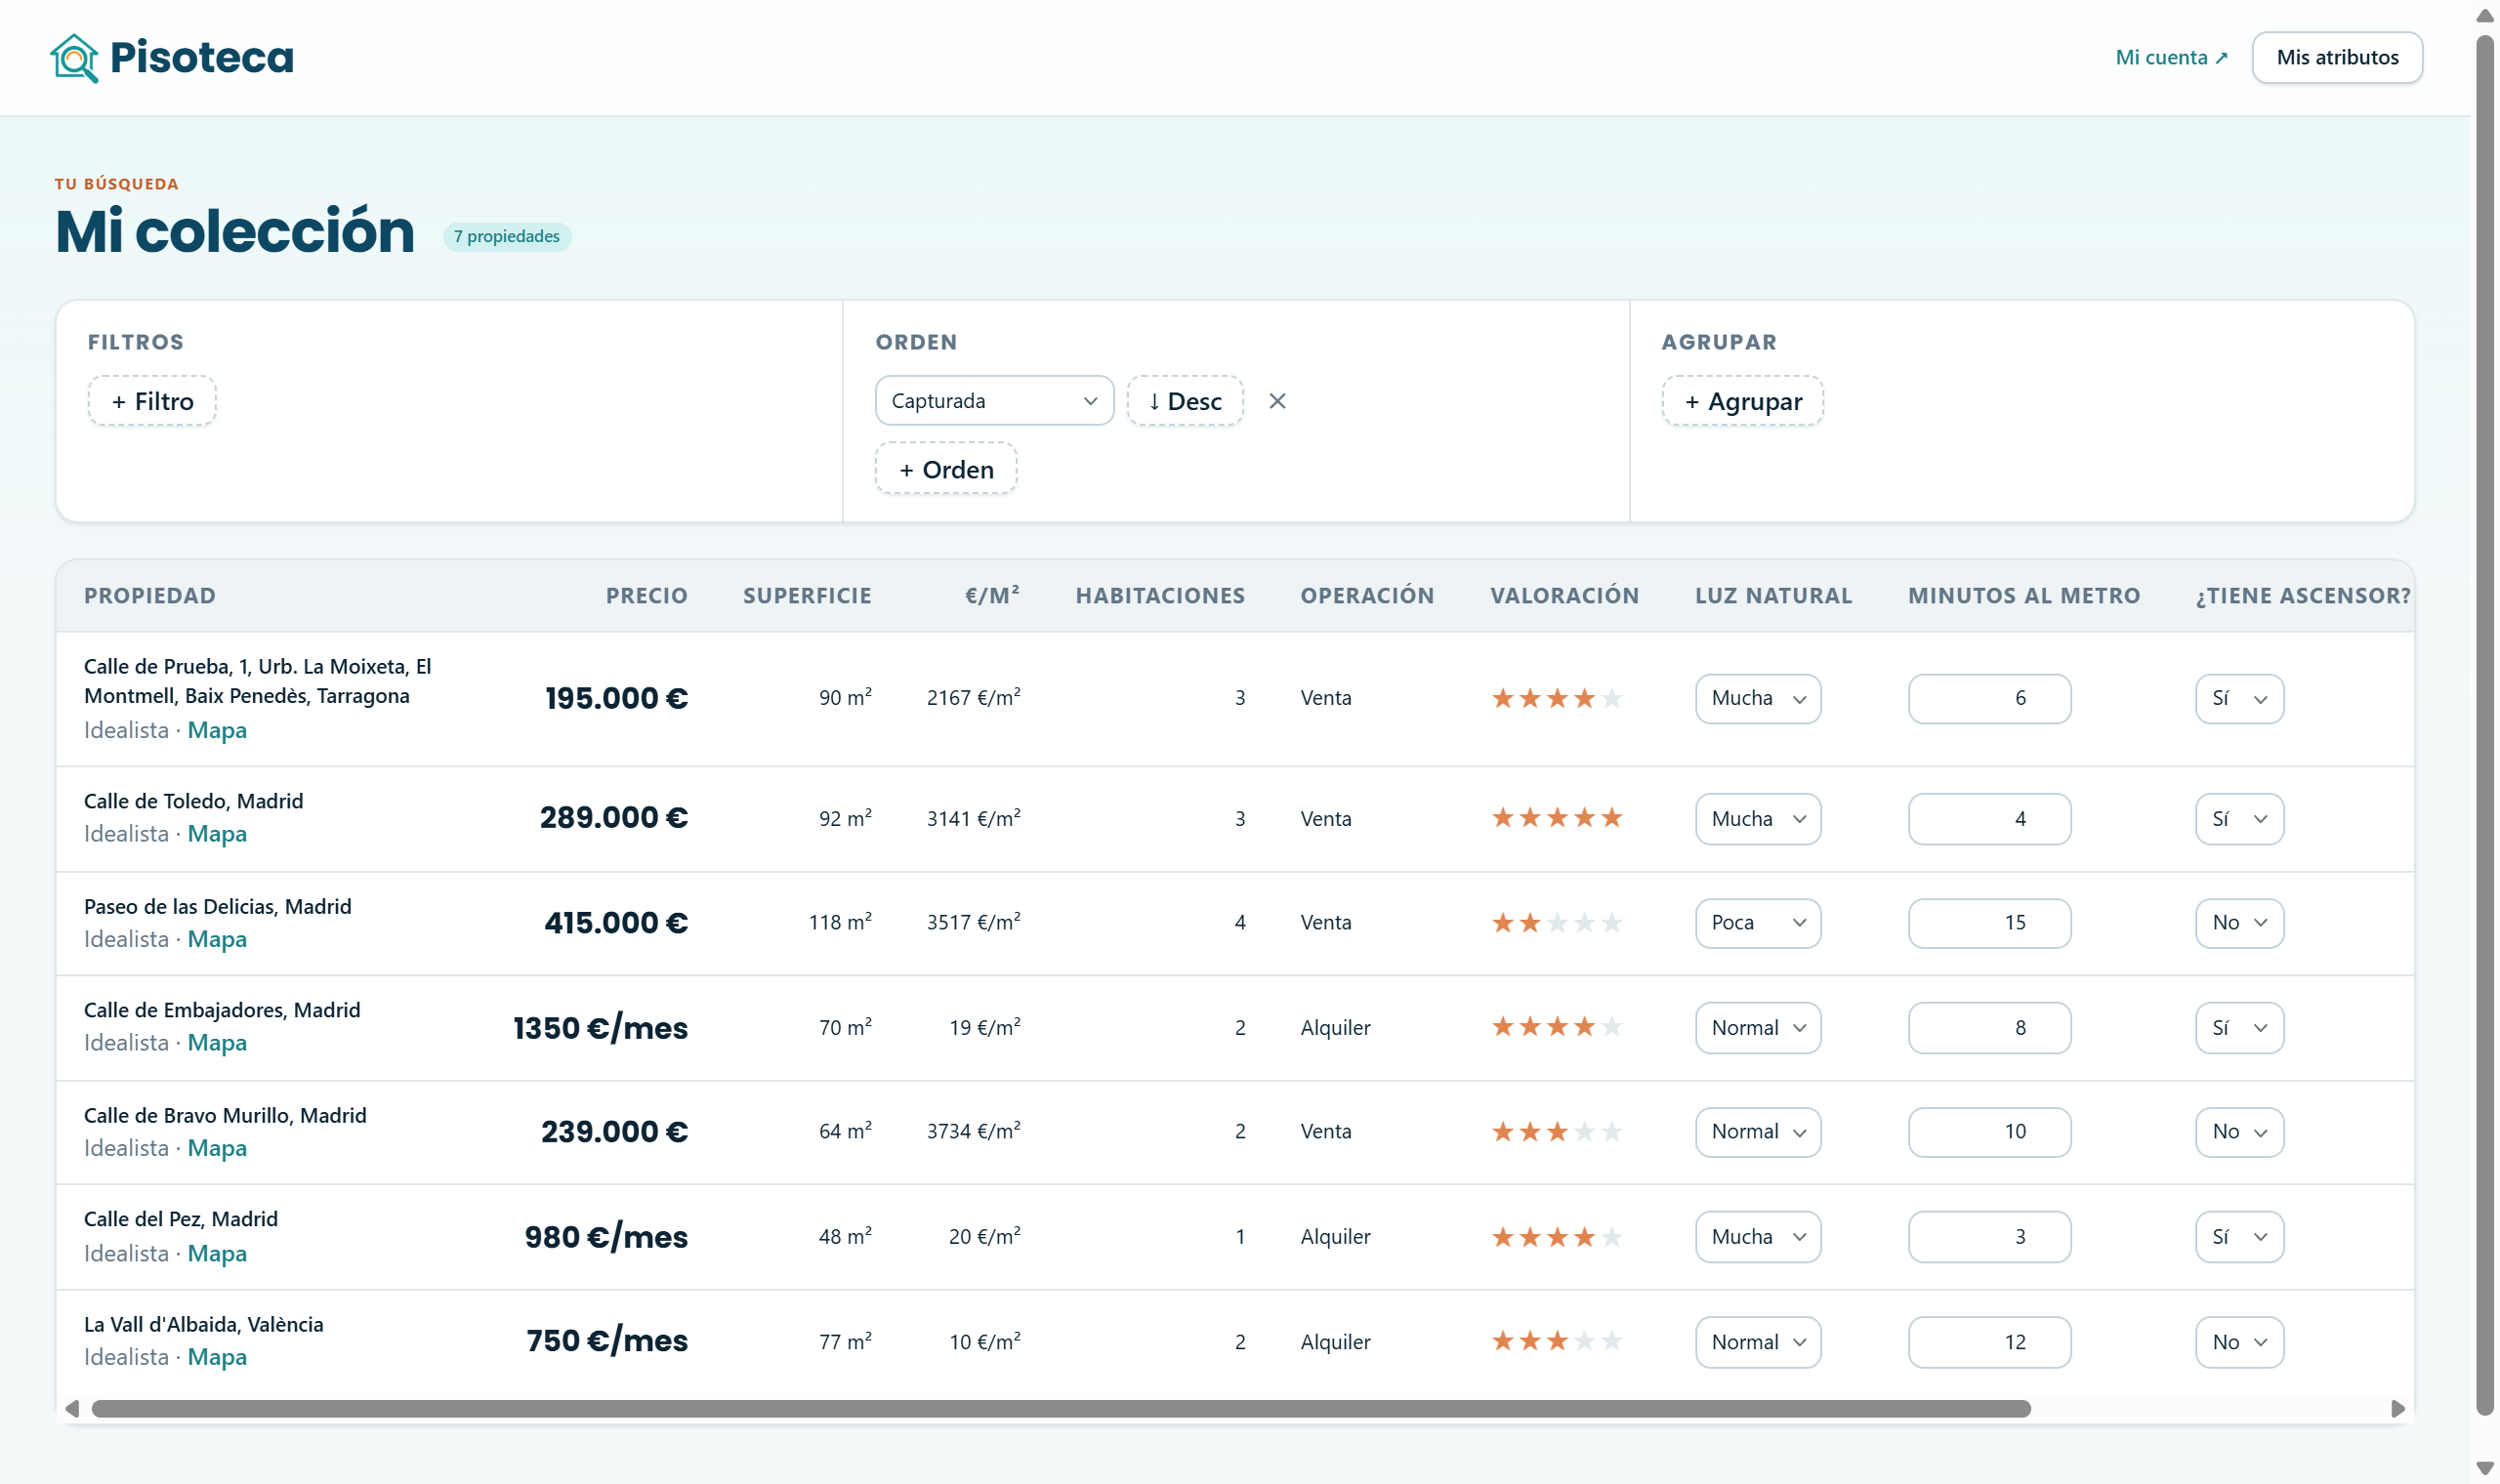
Task: Open Luz natural dropdown for Calle de Toledo
Action: [1758, 819]
